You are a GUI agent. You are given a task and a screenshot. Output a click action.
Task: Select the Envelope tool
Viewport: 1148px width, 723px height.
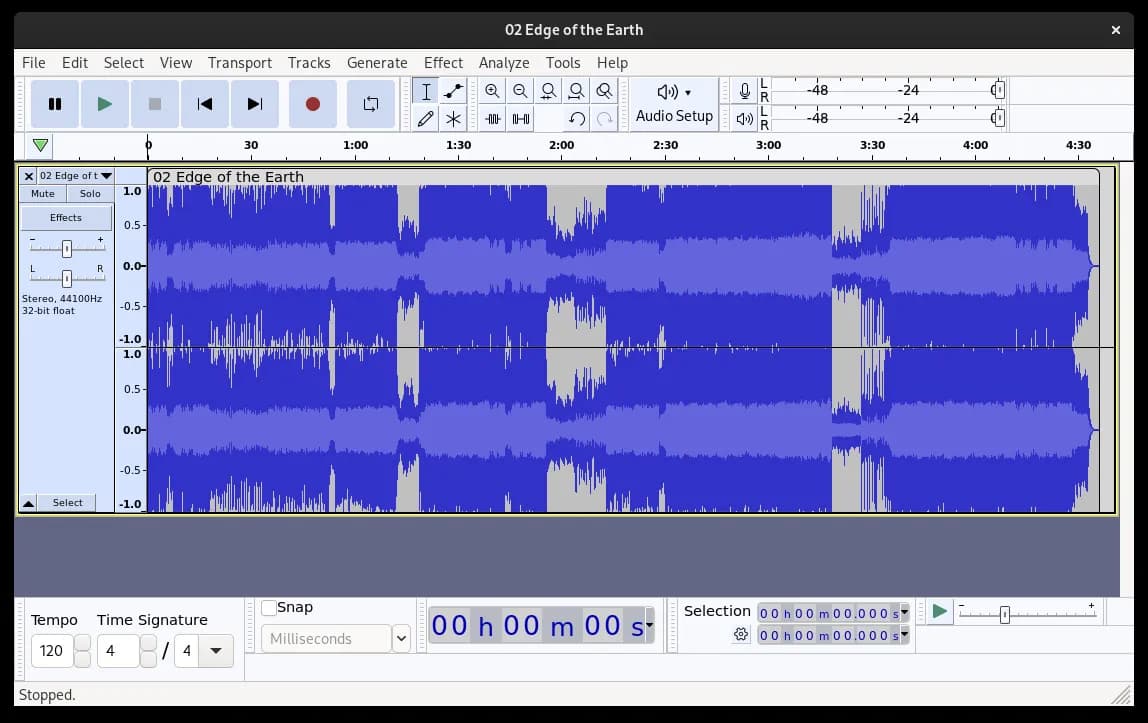453,91
